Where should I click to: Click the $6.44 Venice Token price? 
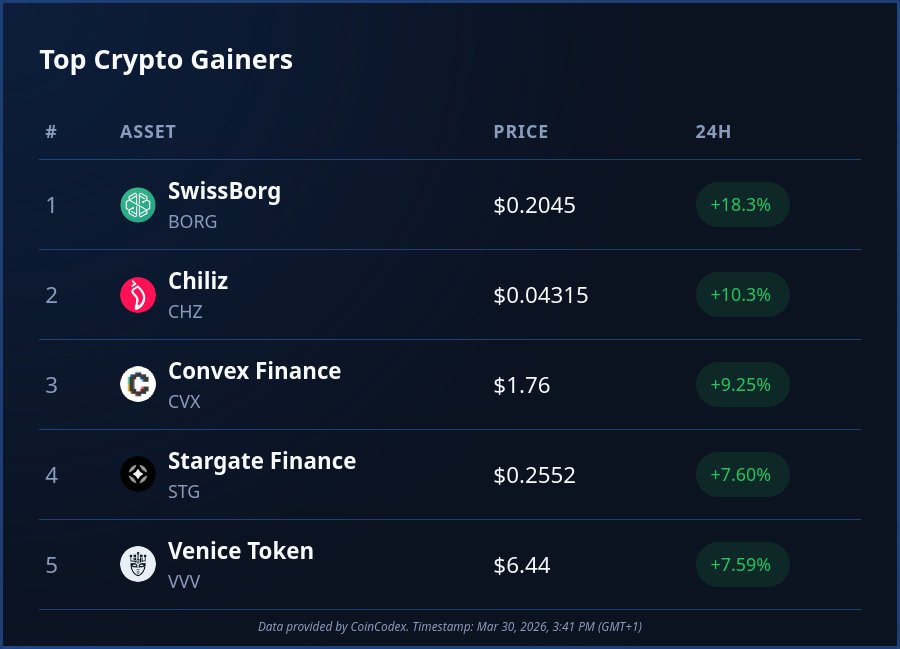(522, 566)
